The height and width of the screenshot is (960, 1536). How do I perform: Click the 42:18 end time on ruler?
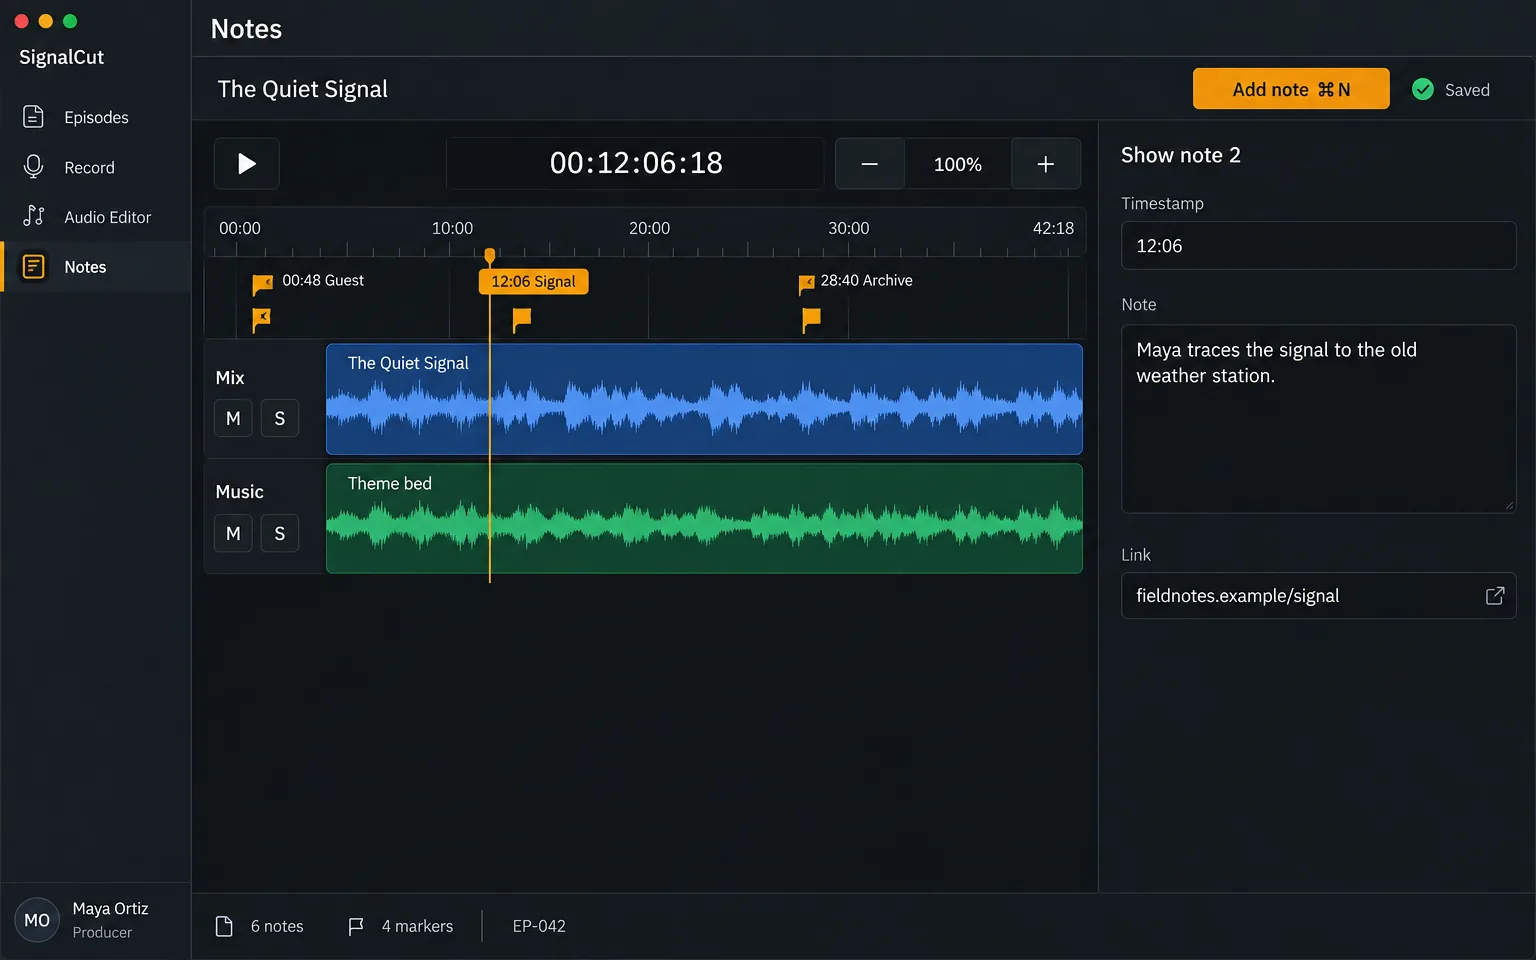(1053, 228)
